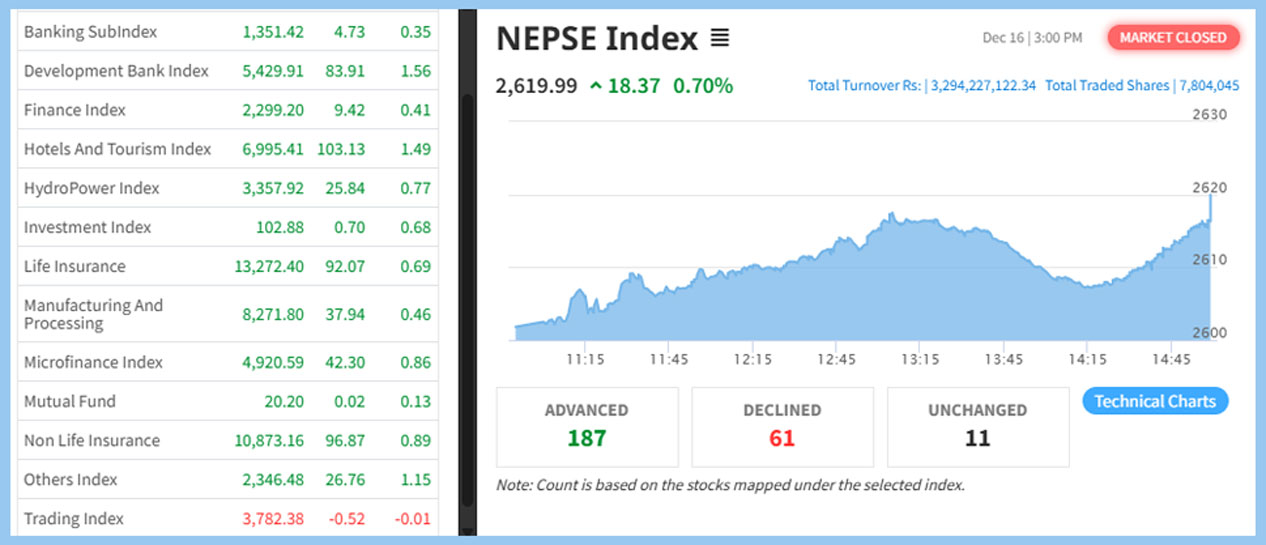Screen dimensions: 1266x545
Task: Choose Hotels And Tourism Index
Action: coord(117,149)
